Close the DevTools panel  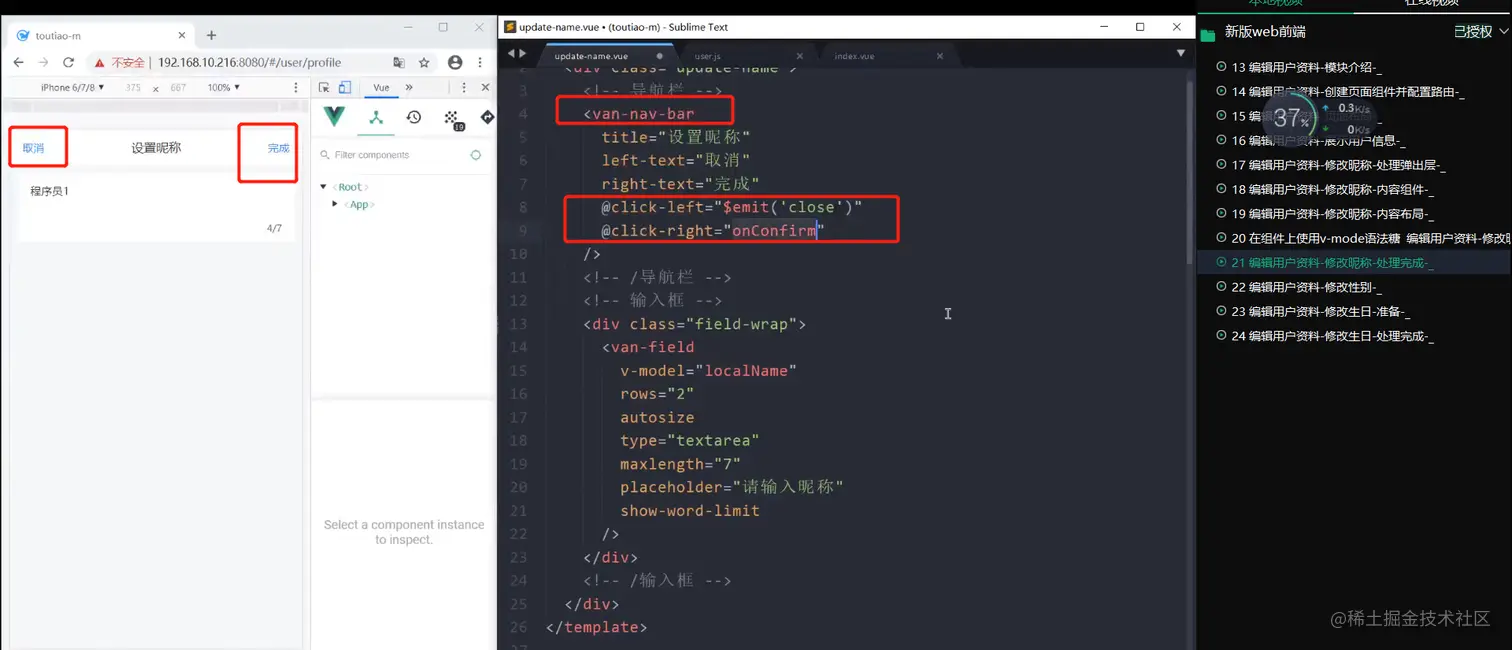pyautogui.click(x=484, y=88)
